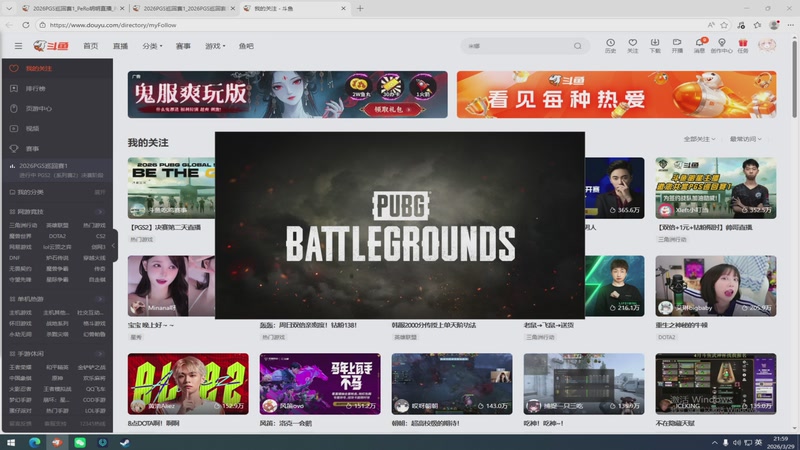800x450 pixels.
Task: Open the 吃神 stream thumbnail
Action: pyautogui.click(x=584, y=384)
